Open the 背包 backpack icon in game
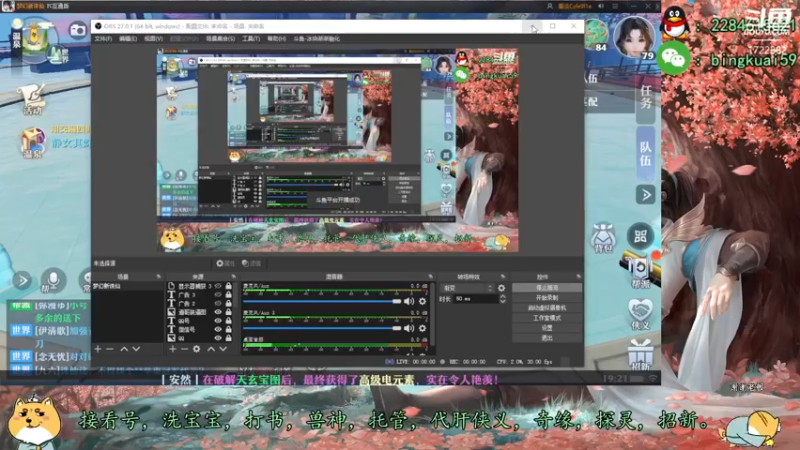The image size is (800, 450). (x=604, y=237)
